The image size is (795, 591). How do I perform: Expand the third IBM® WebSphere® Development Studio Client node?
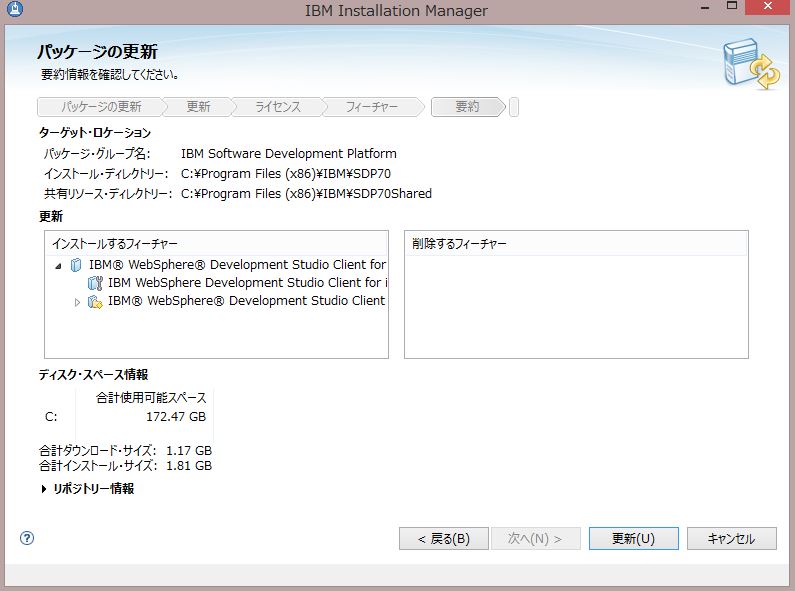(77, 302)
